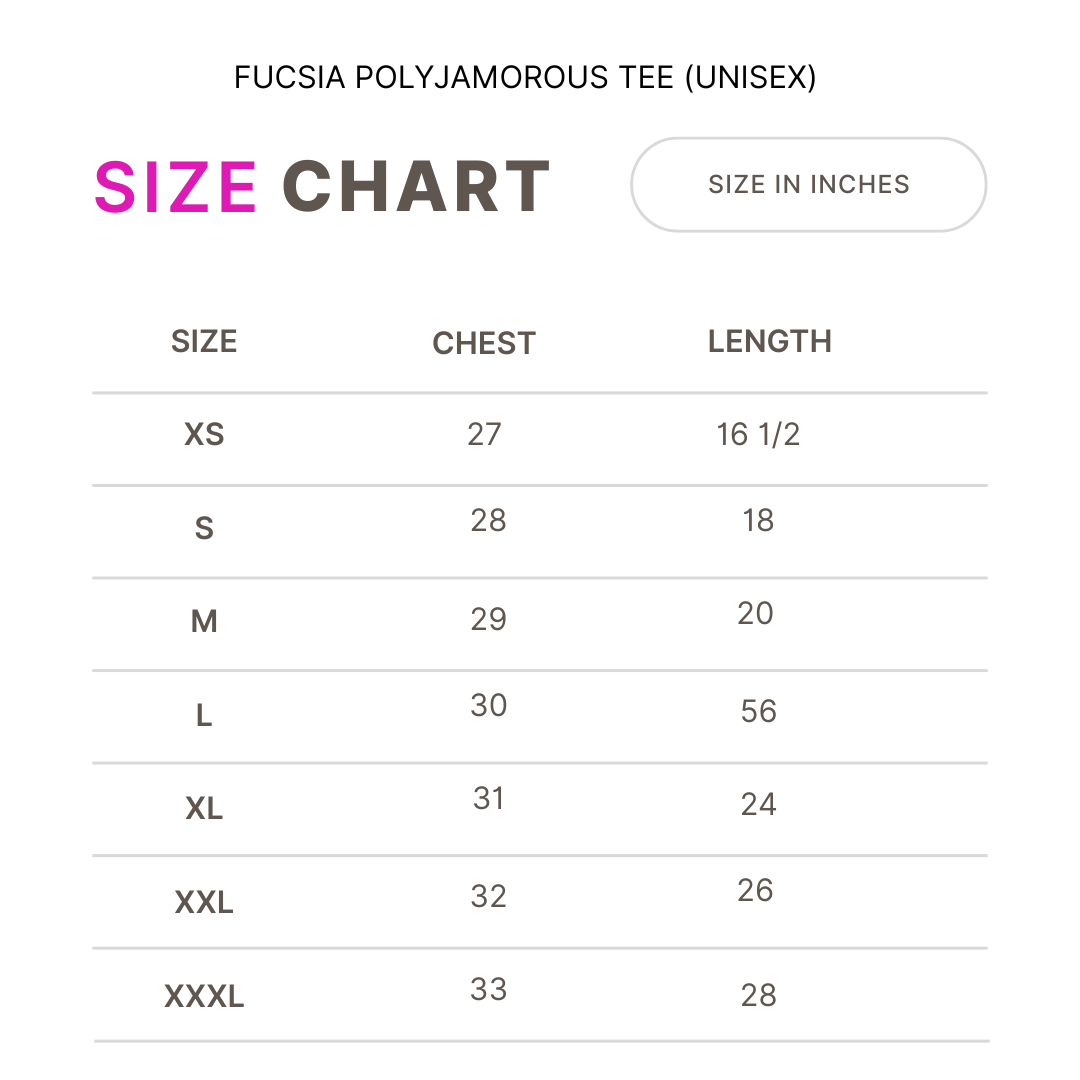Click chest value 33 for XXXL

coord(488,990)
